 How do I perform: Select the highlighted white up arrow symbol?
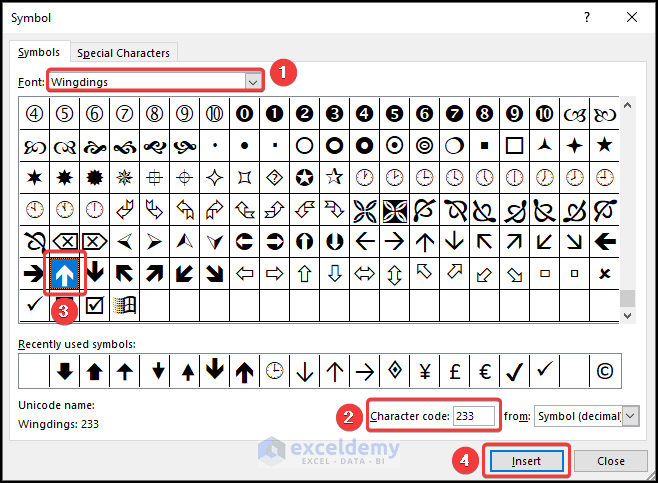[65, 274]
